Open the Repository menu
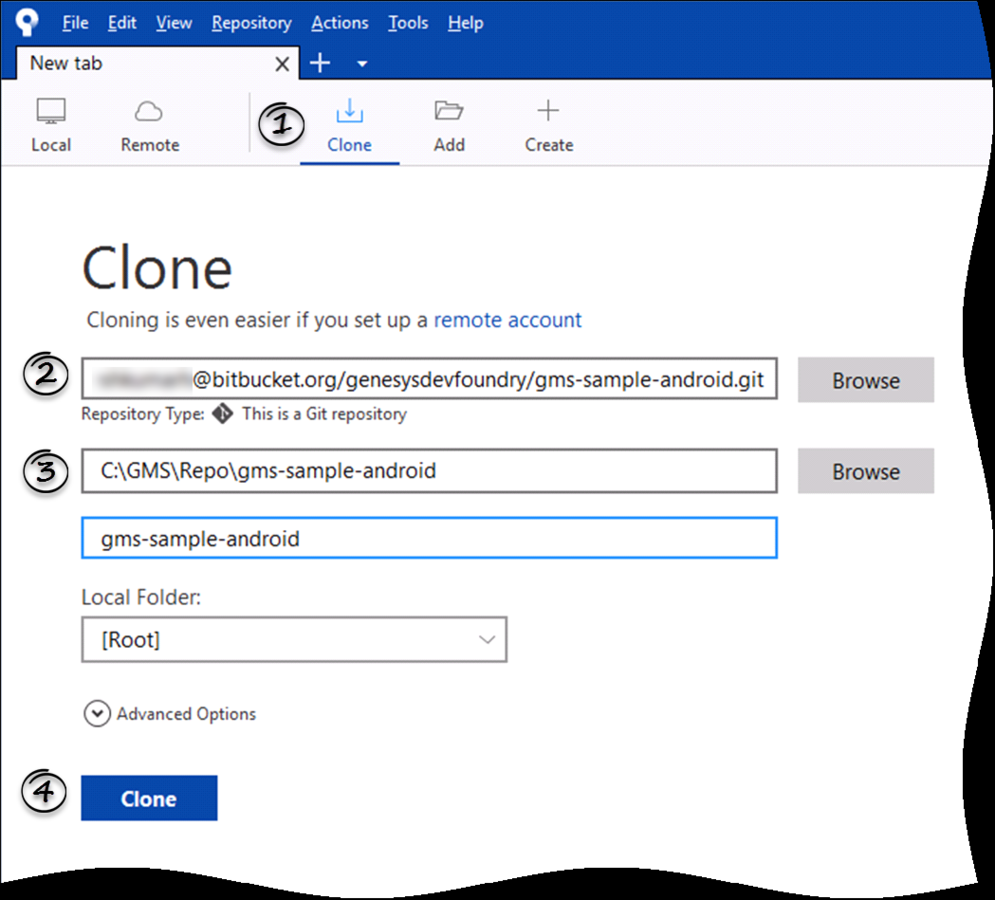 [x=251, y=23]
